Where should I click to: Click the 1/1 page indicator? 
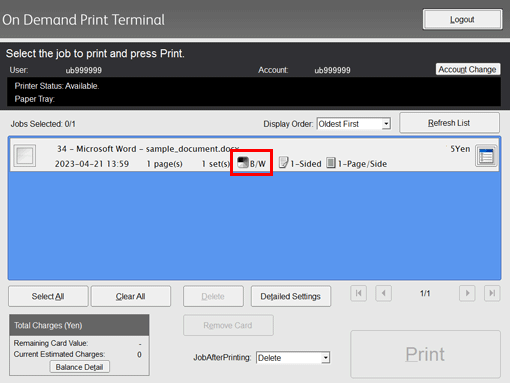coord(425,293)
